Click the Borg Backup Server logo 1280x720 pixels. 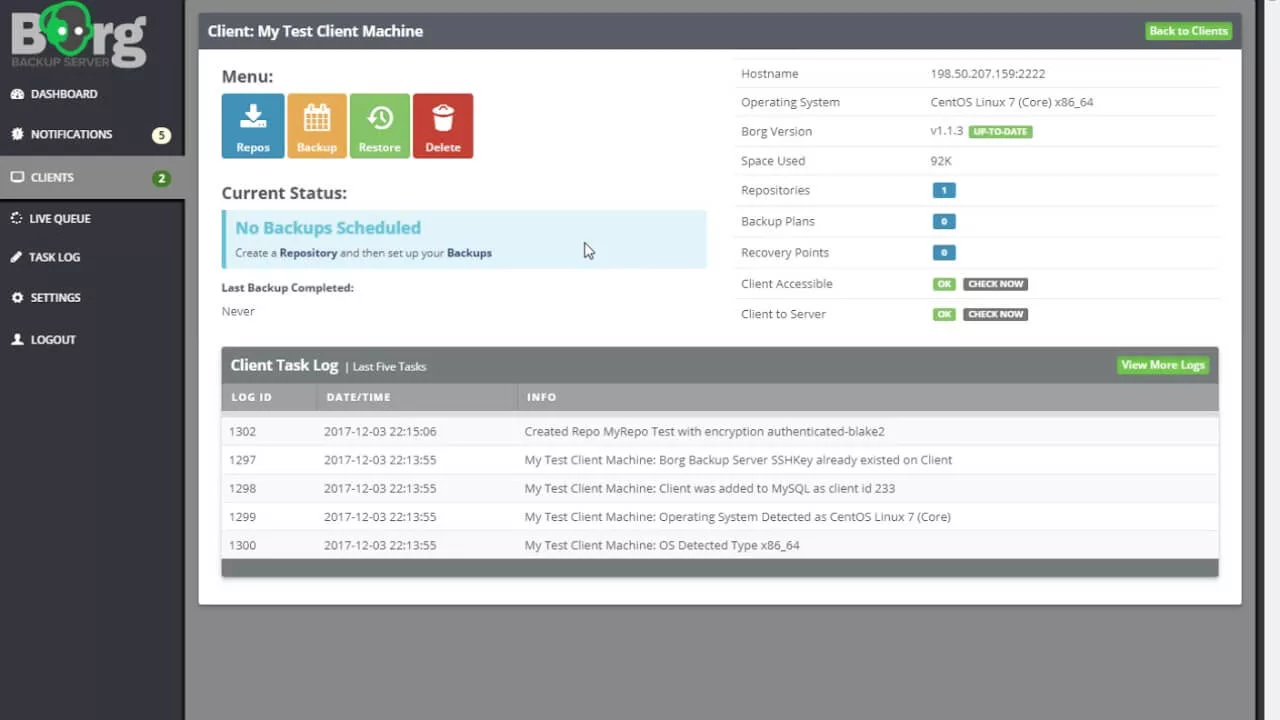click(79, 36)
